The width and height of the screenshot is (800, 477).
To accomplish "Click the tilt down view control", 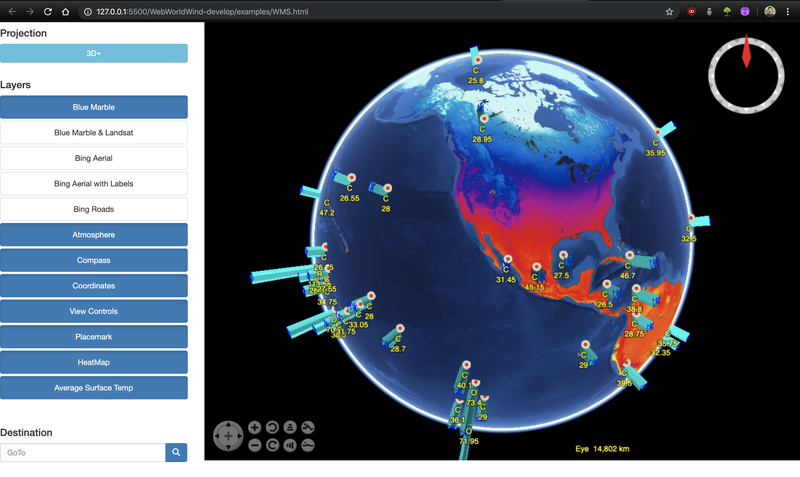I will pos(290,445).
